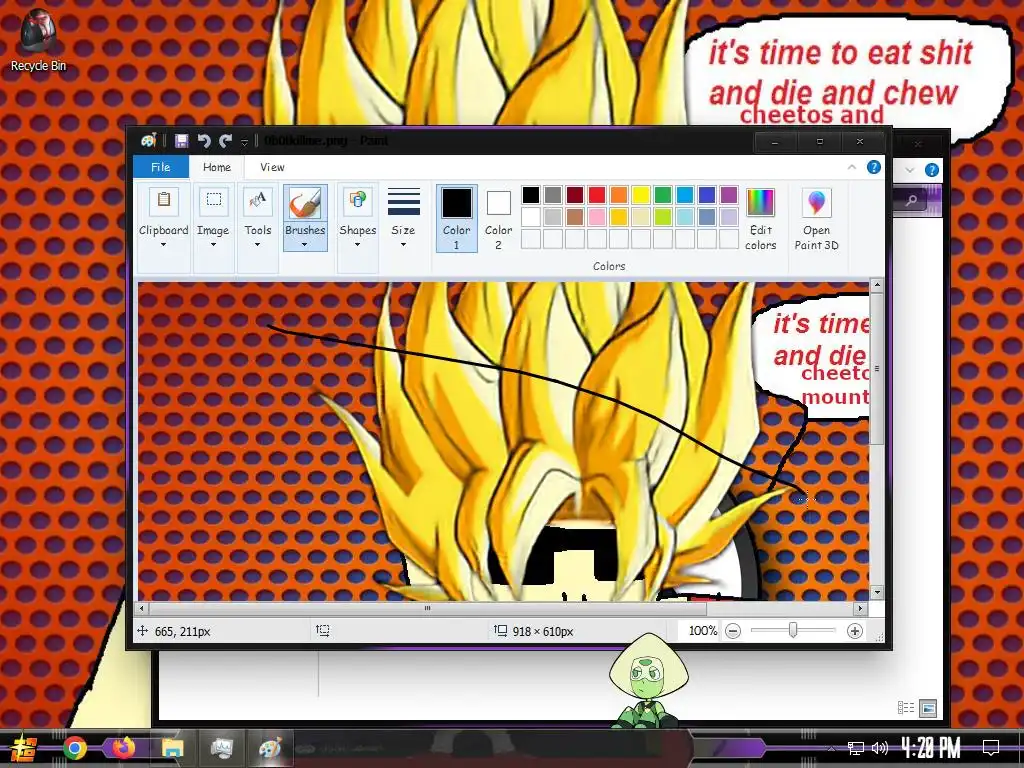This screenshot has height=768, width=1024.
Task: Switch to the View ribbon tab
Action: (x=272, y=167)
